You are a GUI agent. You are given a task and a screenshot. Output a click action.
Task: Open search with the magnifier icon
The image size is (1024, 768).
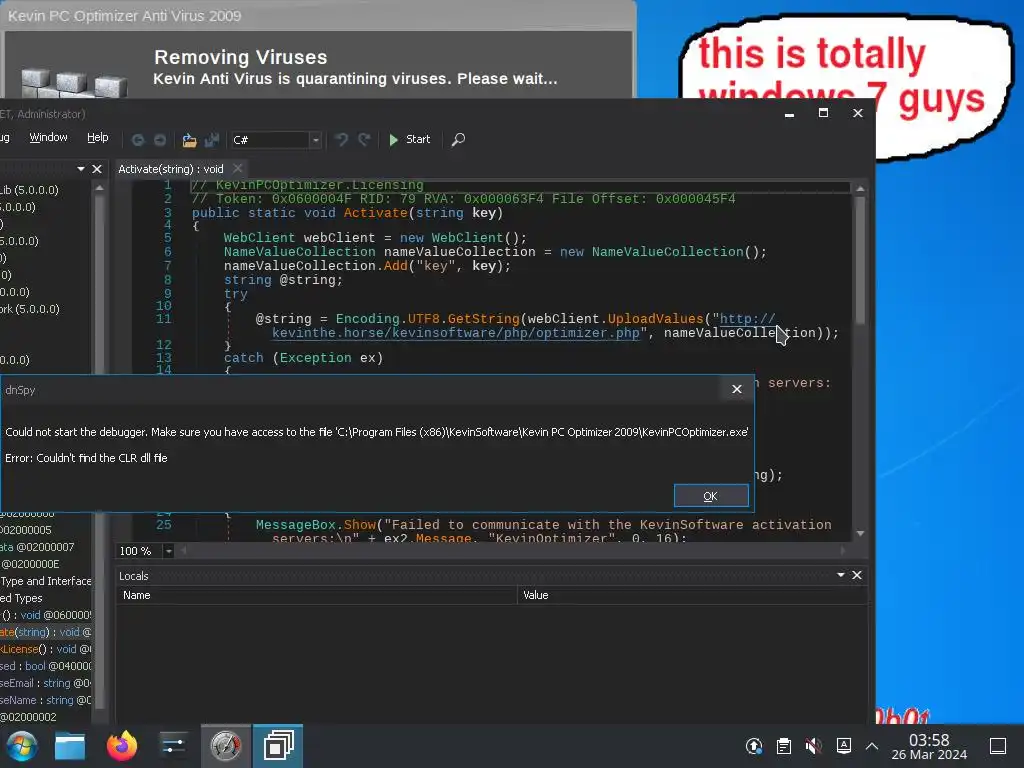(458, 139)
